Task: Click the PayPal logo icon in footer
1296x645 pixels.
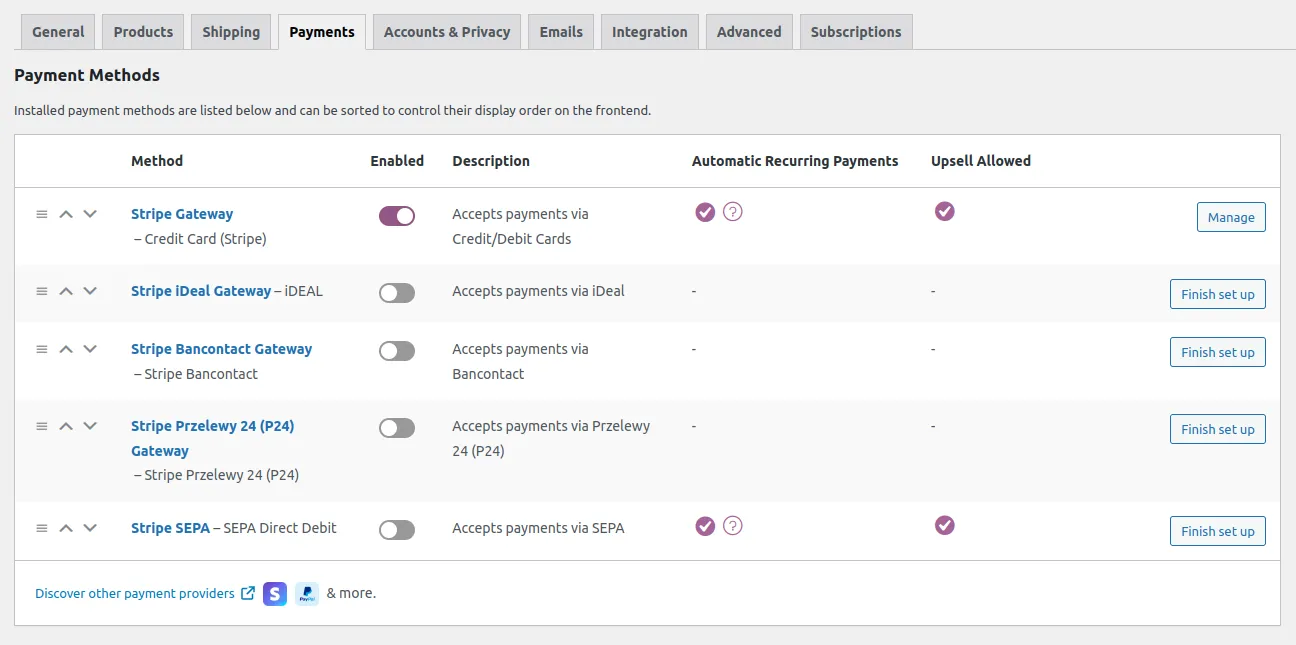Action: tap(307, 594)
